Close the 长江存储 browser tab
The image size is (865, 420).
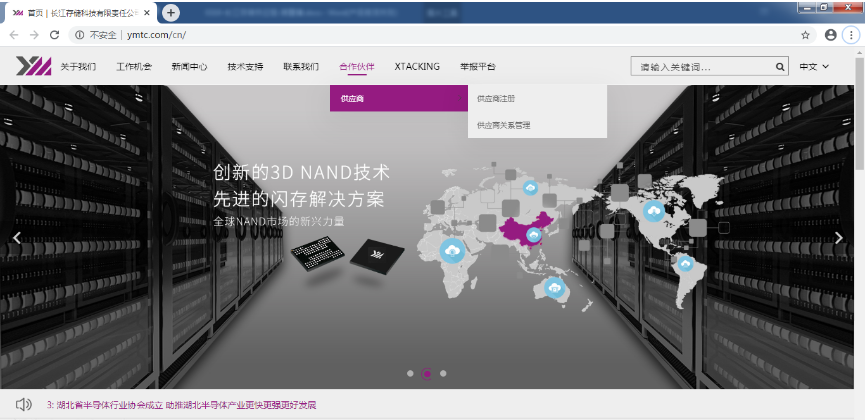[147, 13]
